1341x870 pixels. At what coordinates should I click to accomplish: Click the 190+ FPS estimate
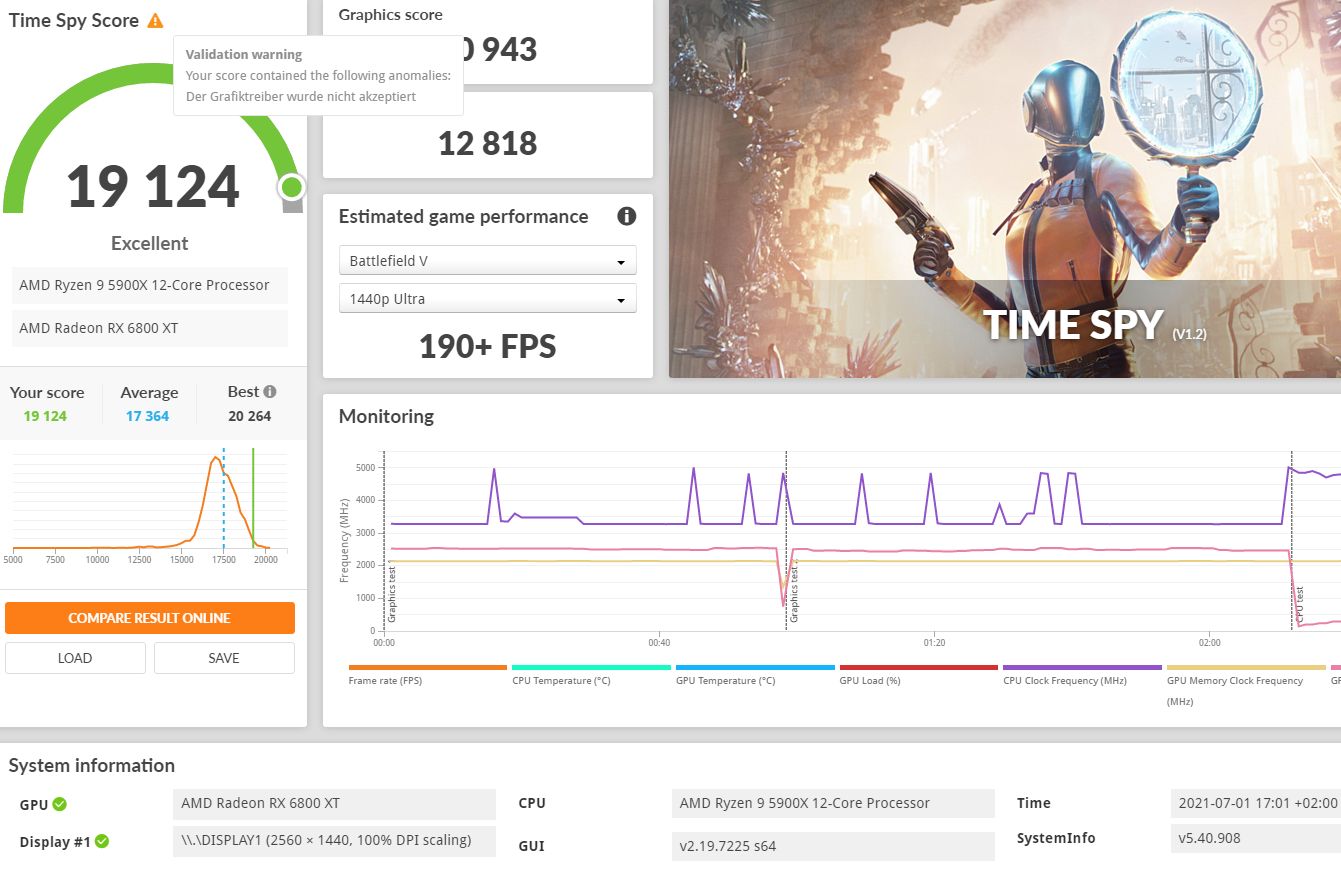[488, 346]
